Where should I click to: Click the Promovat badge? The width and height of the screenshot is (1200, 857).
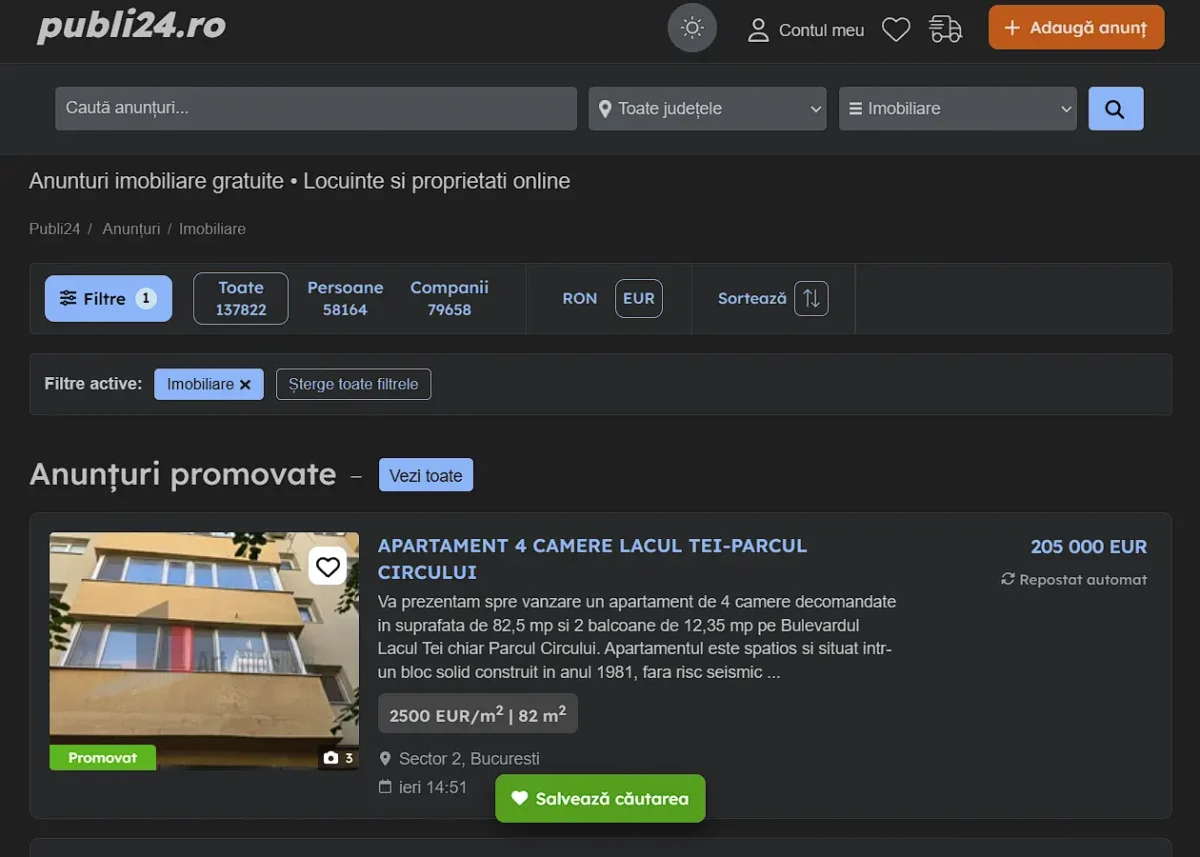[x=103, y=757]
